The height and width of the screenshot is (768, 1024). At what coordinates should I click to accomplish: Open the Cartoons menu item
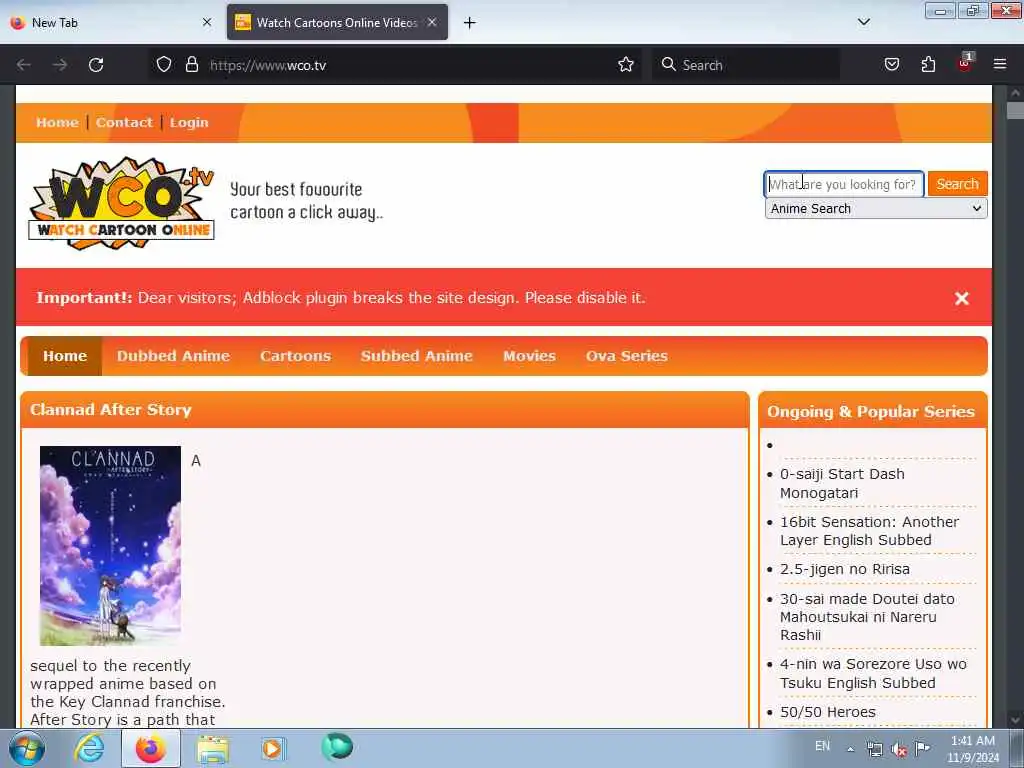295,356
